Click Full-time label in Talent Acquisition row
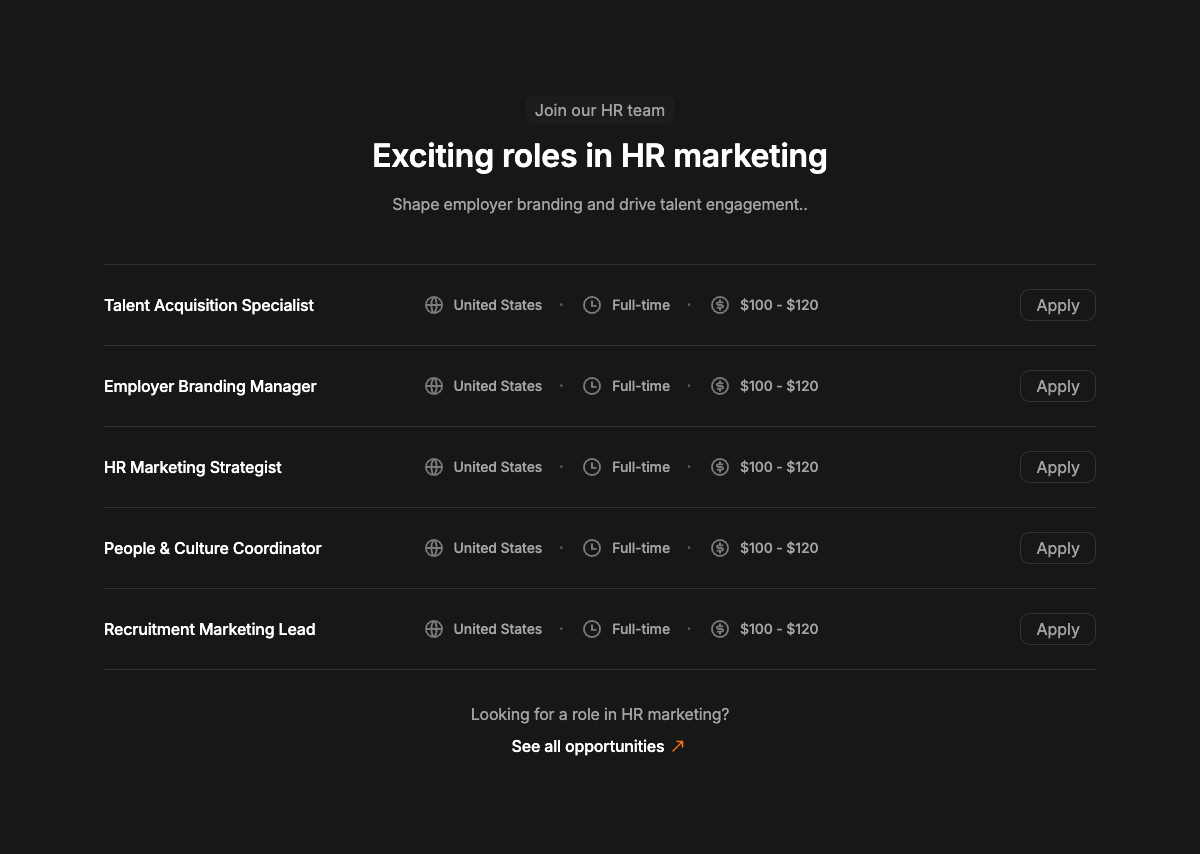This screenshot has width=1200, height=854. pos(641,305)
